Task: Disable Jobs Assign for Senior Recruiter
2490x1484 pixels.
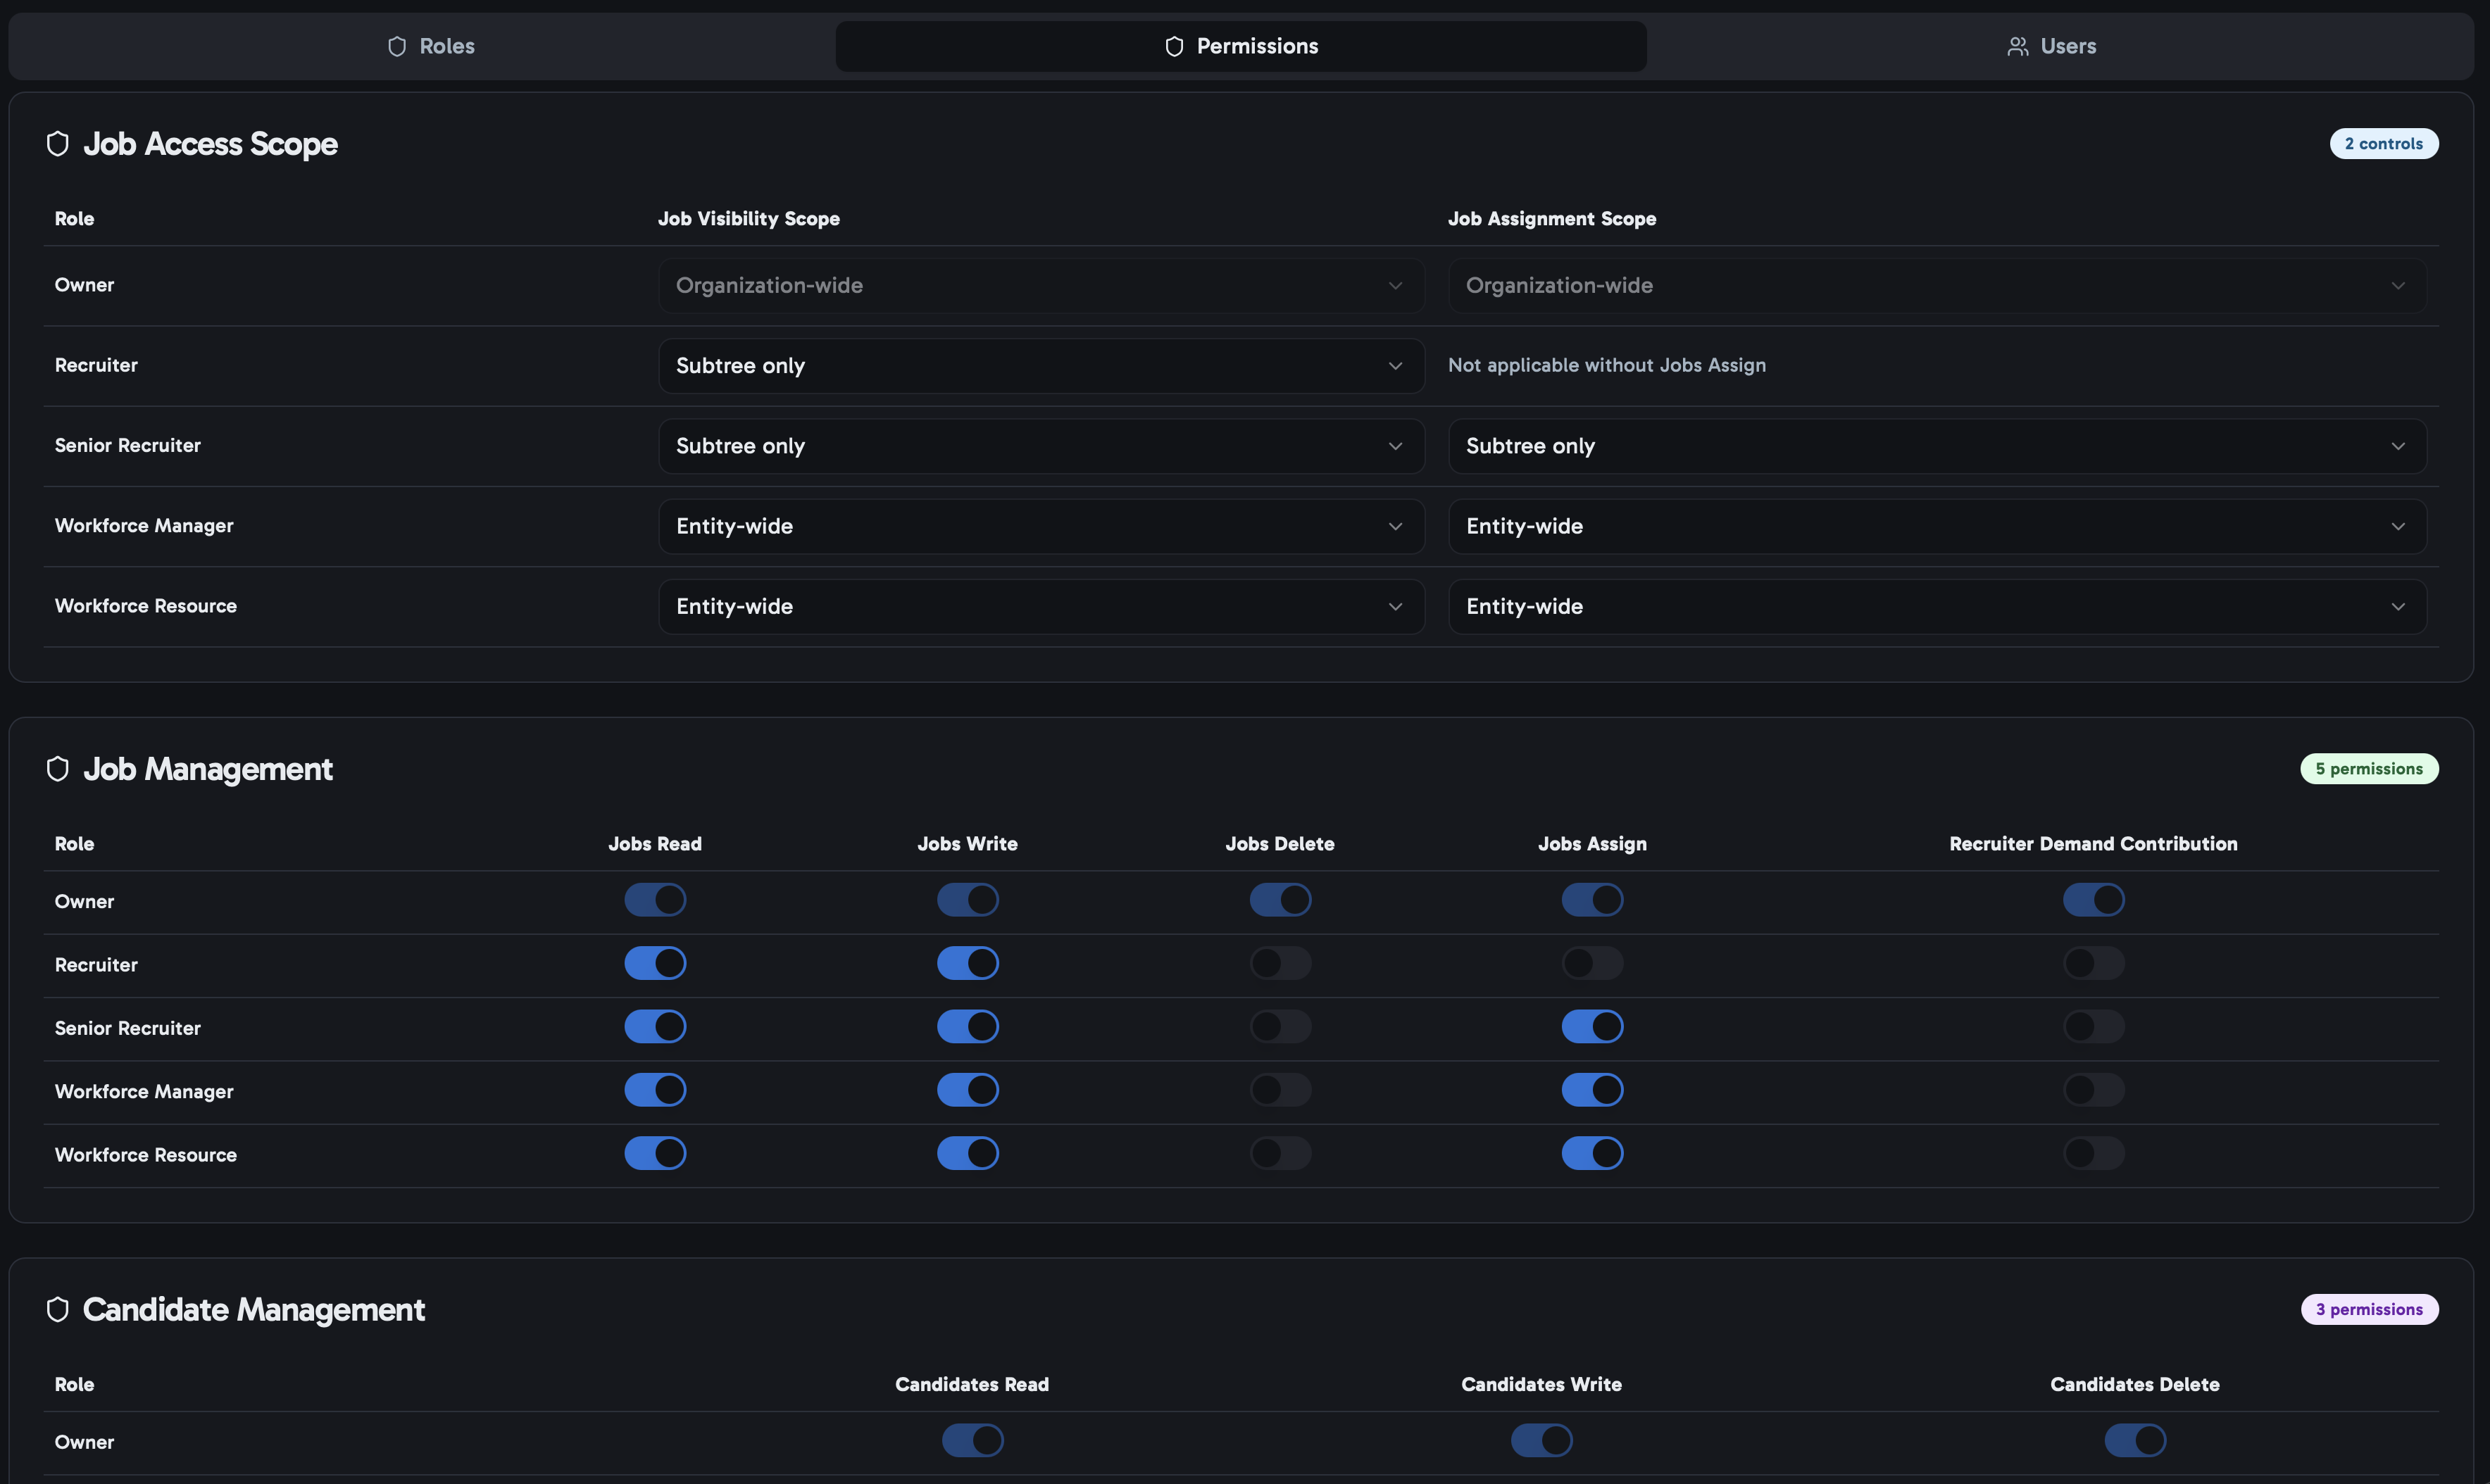Action: (1592, 1027)
